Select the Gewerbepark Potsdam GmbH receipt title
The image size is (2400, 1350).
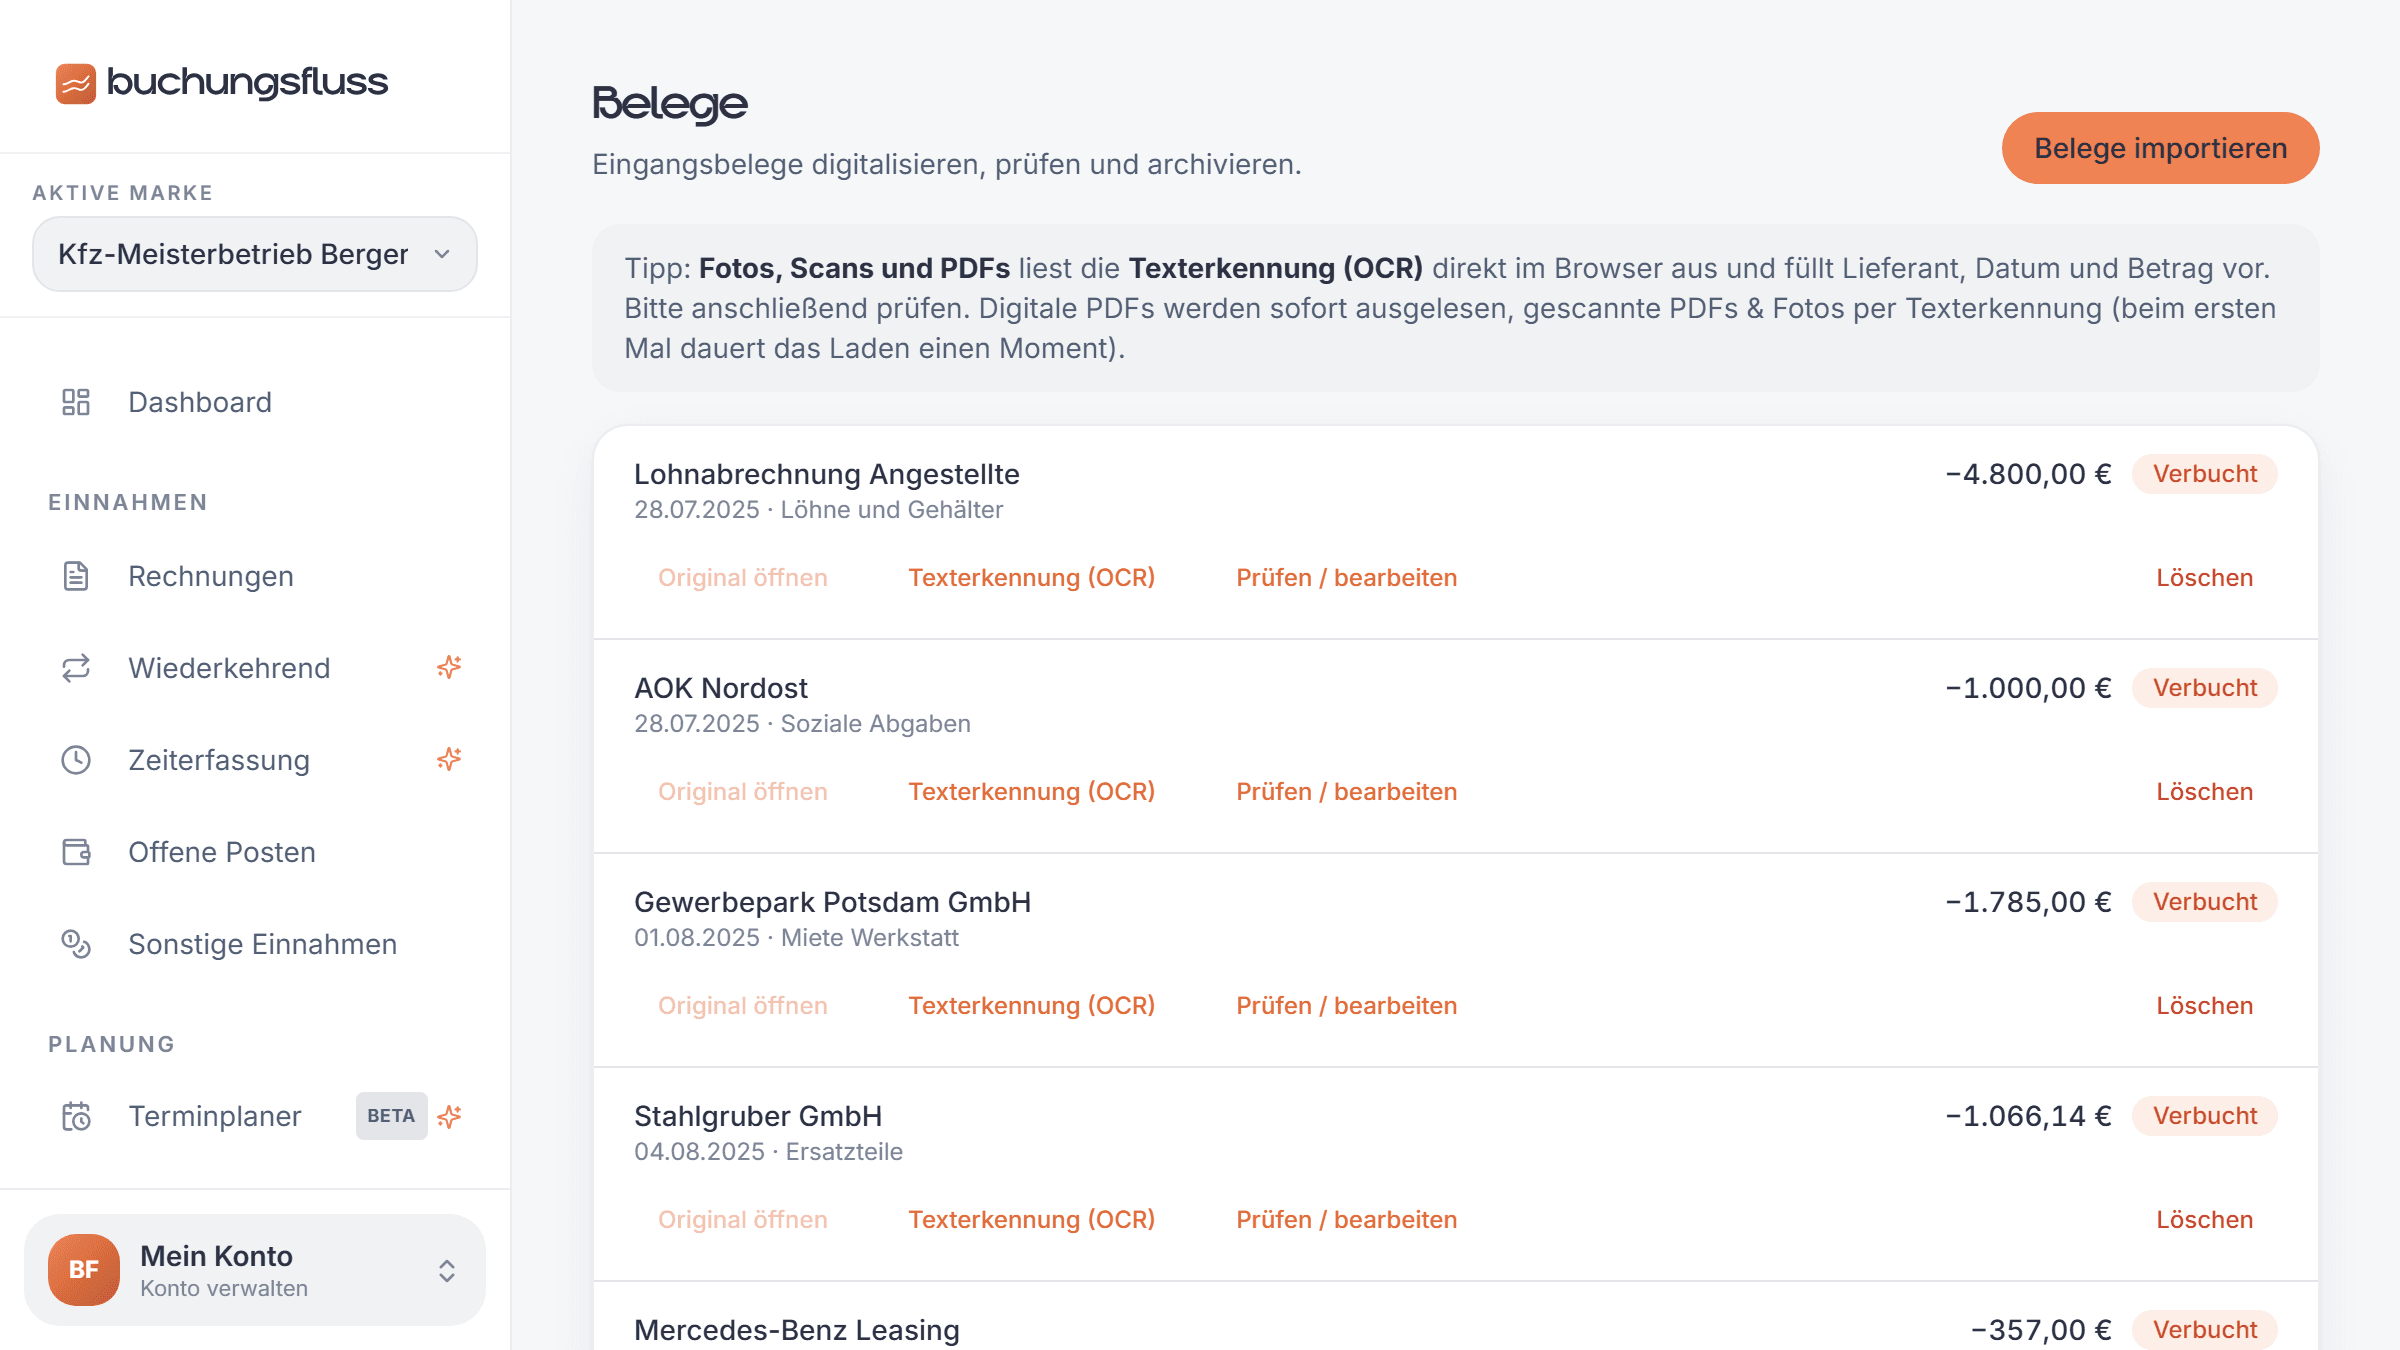833,902
